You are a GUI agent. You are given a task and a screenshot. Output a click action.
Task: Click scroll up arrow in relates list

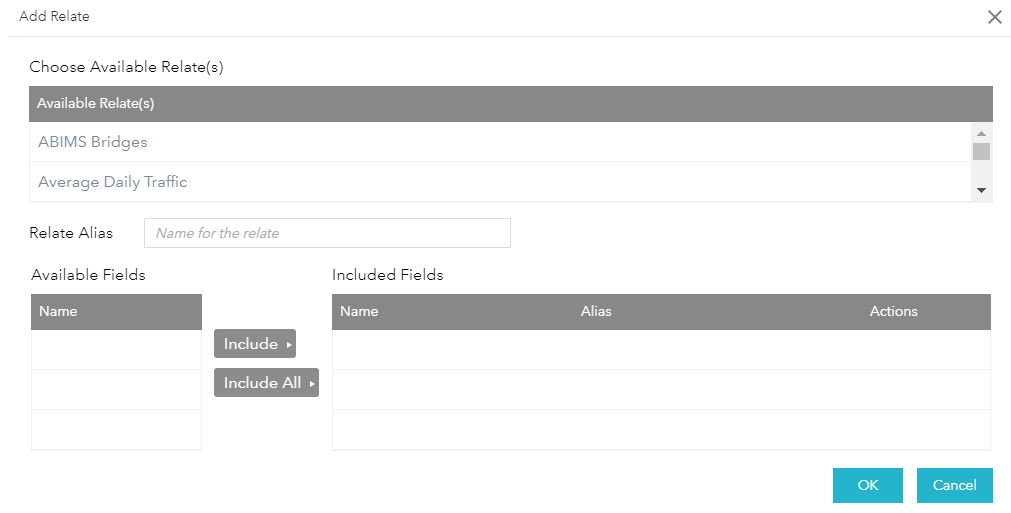[x=981, y=133]
